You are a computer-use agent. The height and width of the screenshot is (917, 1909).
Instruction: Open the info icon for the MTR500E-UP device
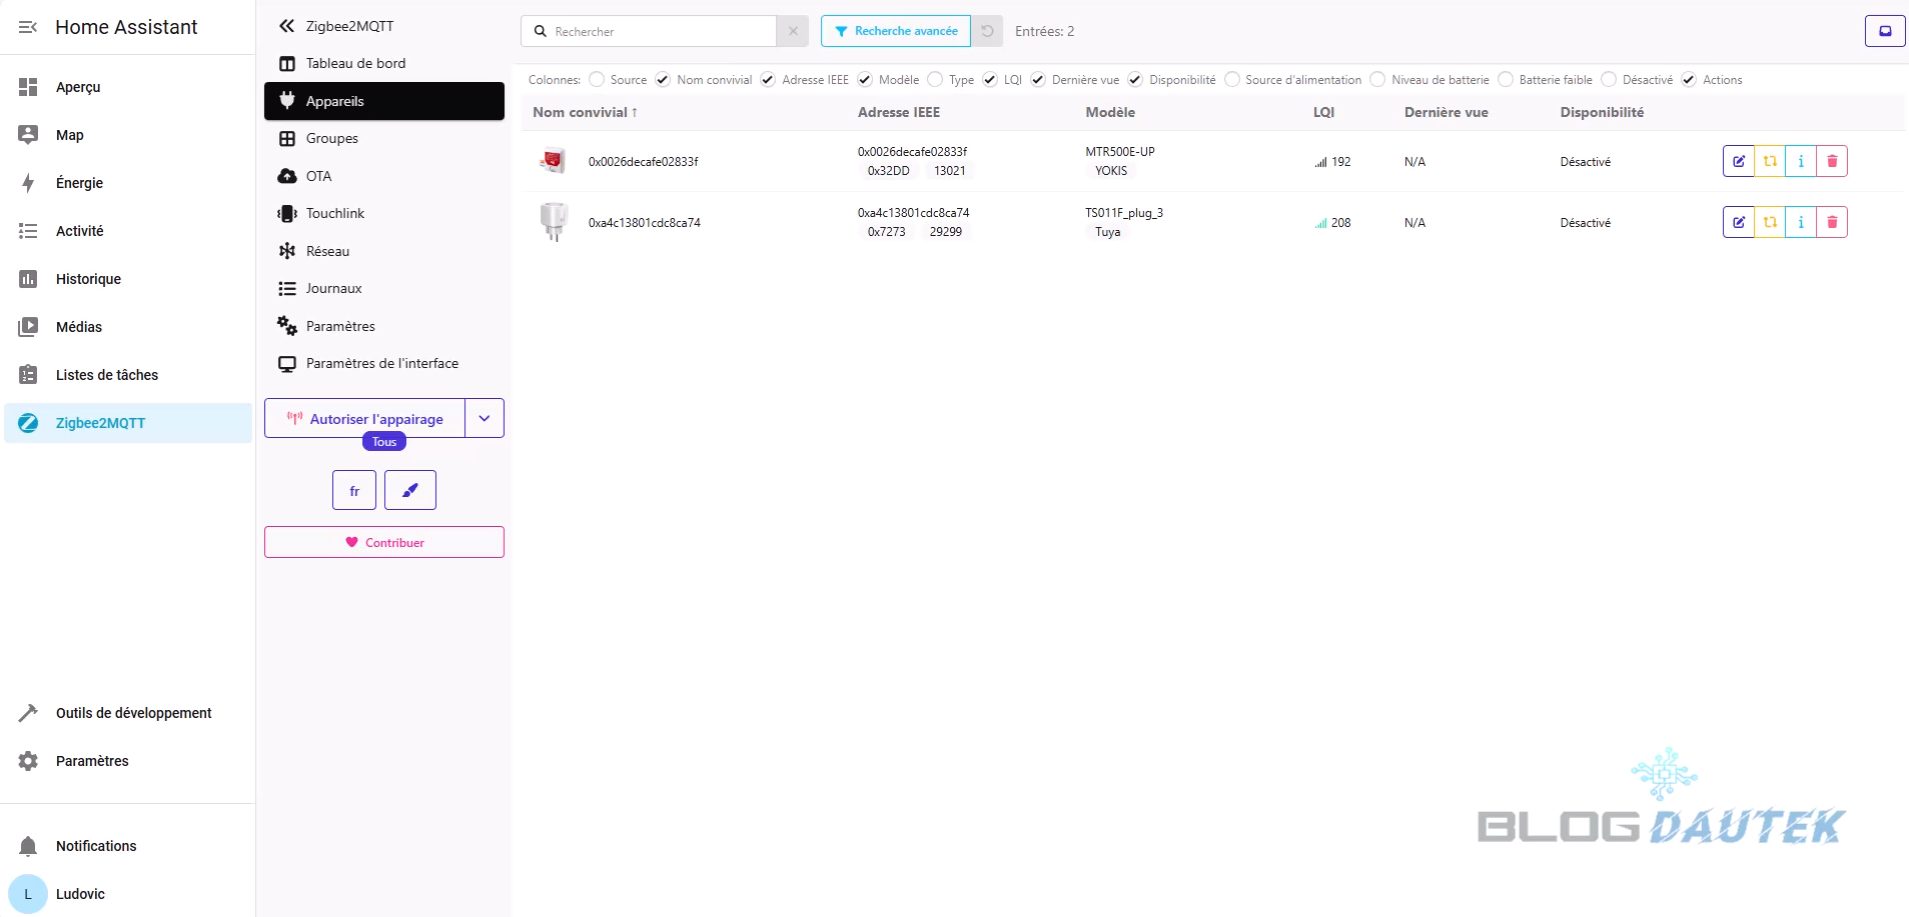[1801, 161]
